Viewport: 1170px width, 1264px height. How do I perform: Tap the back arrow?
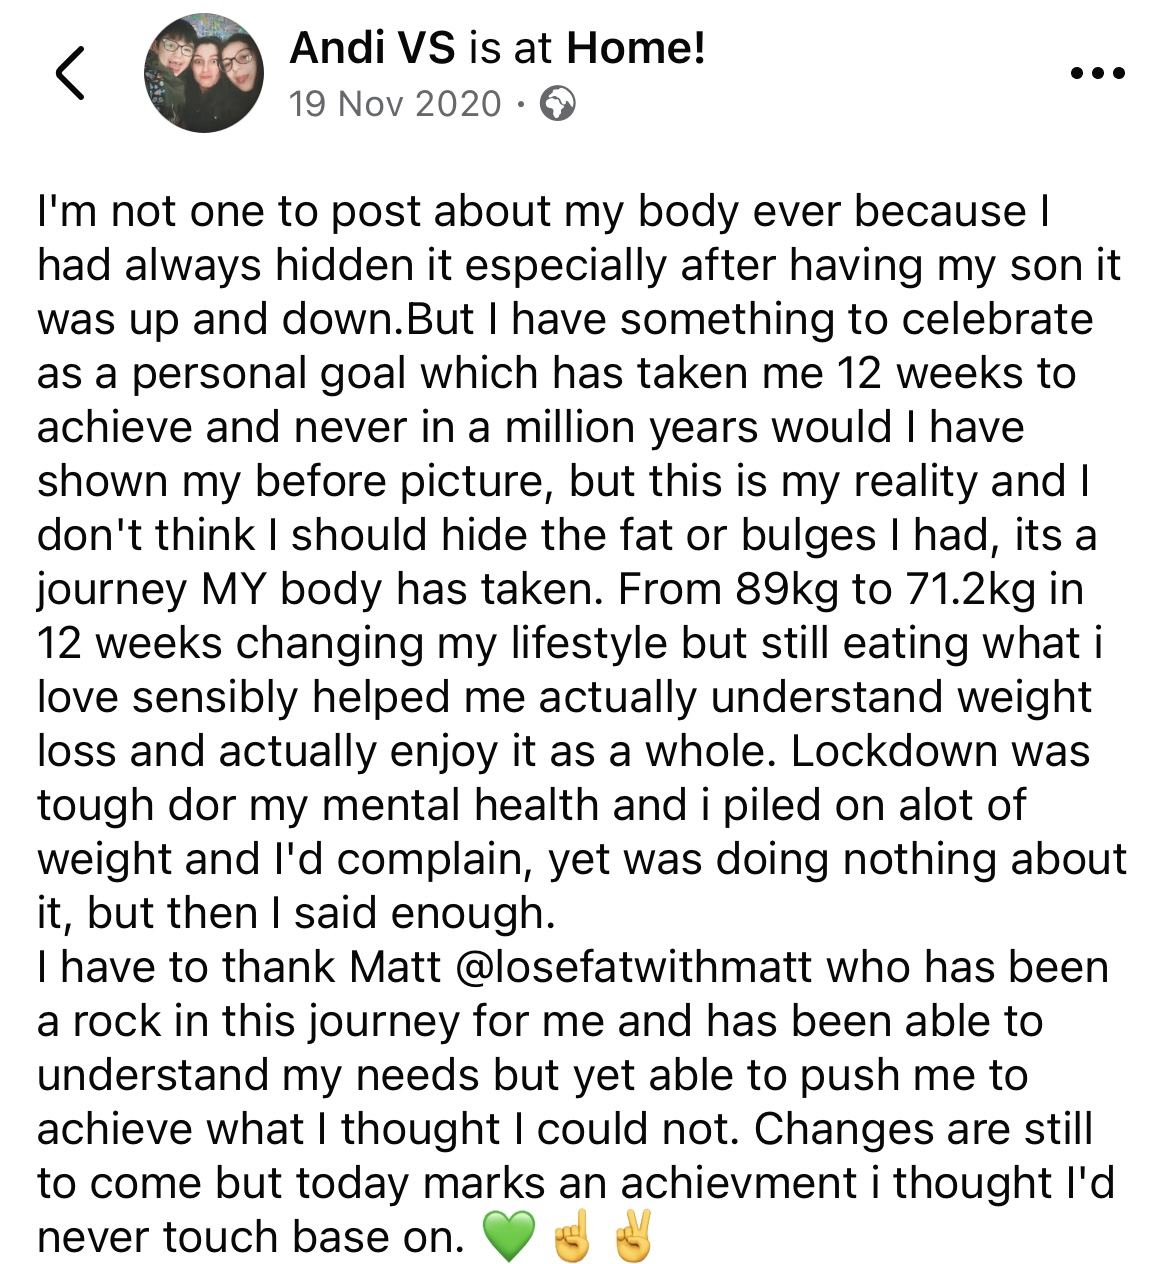(x=69, y=73)
